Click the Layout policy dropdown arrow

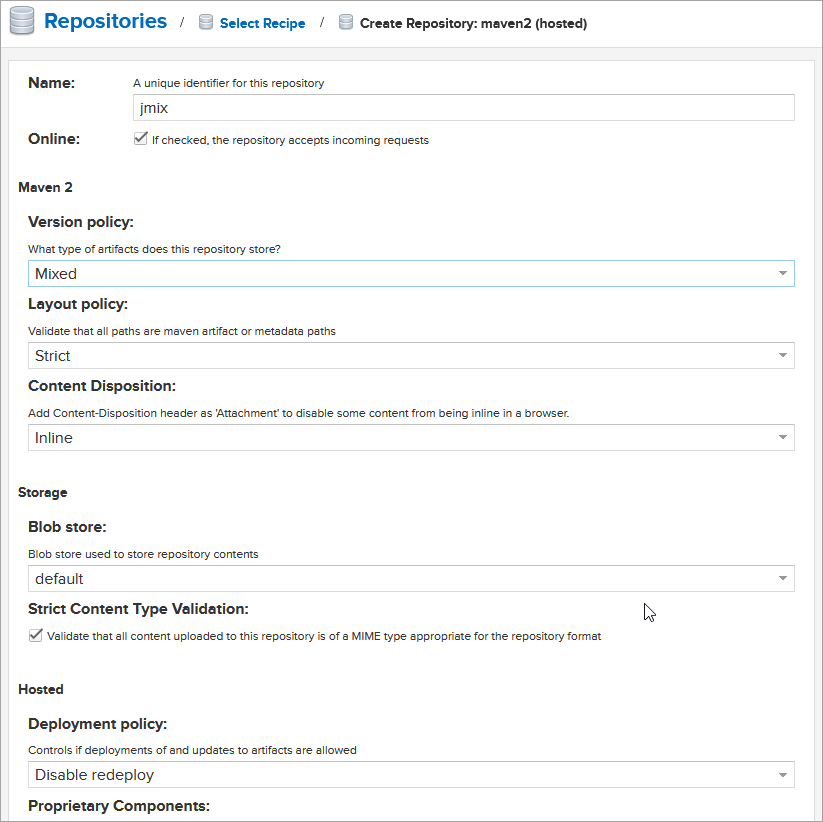coord(781,355)
